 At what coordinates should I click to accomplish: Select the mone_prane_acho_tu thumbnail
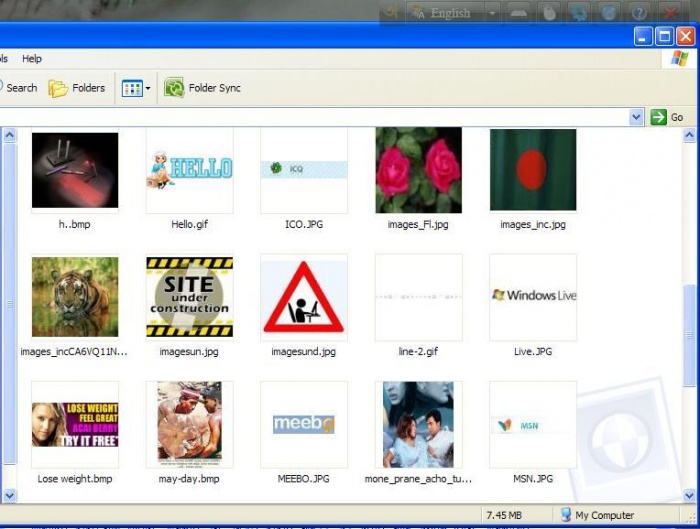(419, 424)
